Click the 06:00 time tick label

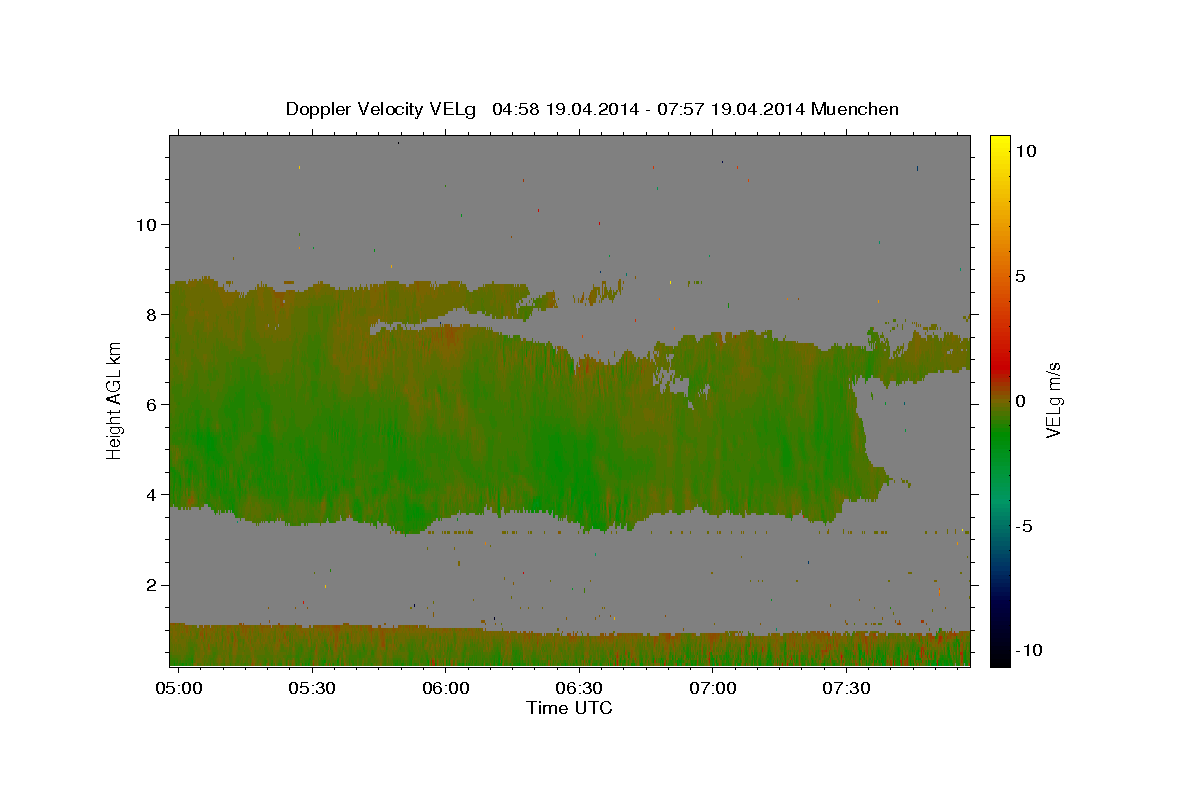click(446, 689)
